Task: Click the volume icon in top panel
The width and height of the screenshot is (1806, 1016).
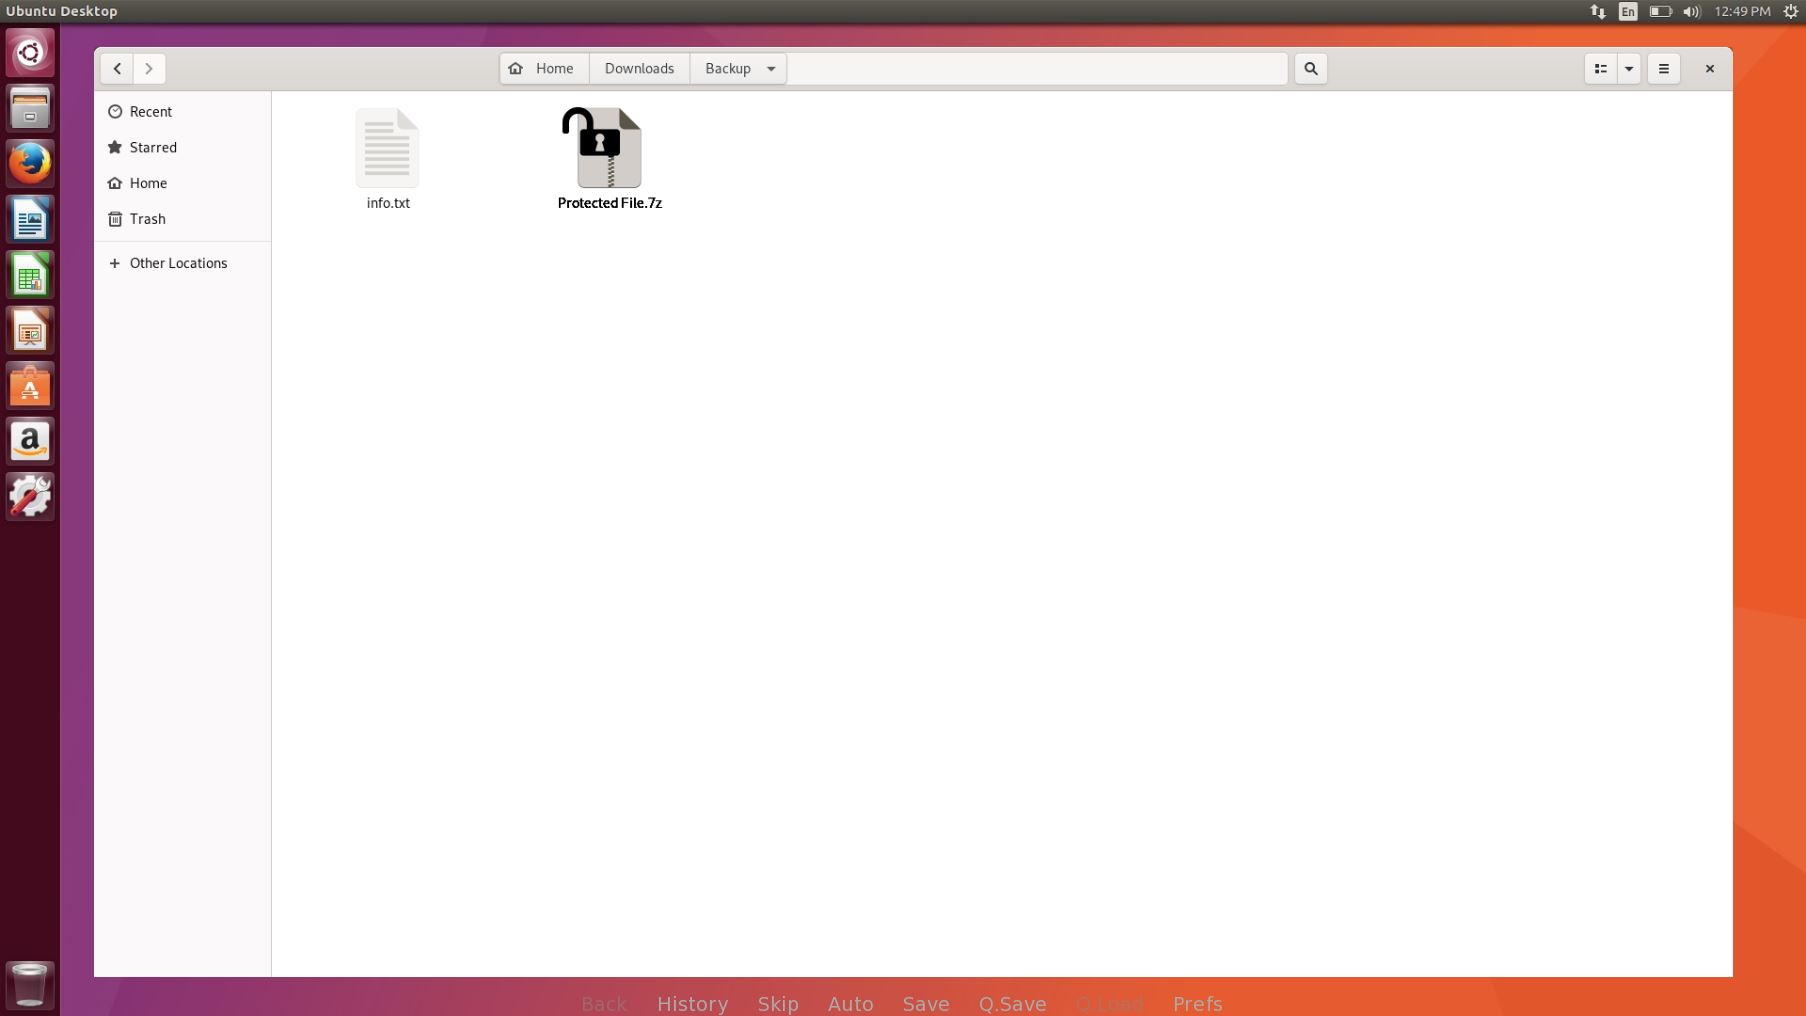Action: tap(1691, 12)
